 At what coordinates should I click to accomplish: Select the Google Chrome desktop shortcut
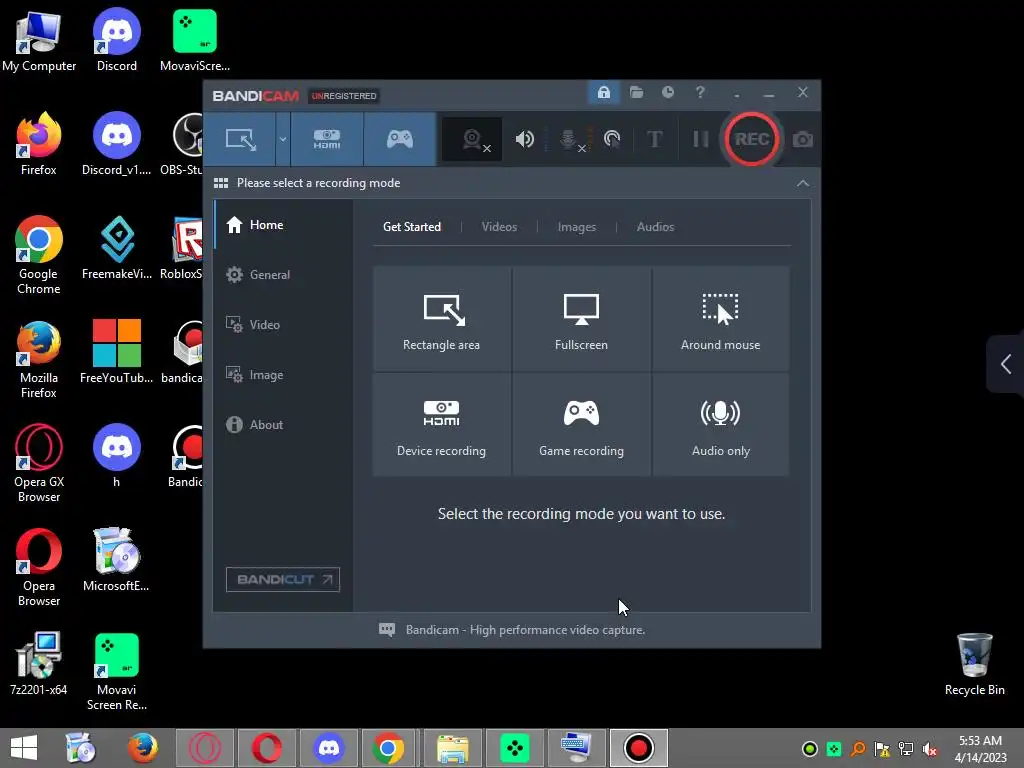point(39,255)
